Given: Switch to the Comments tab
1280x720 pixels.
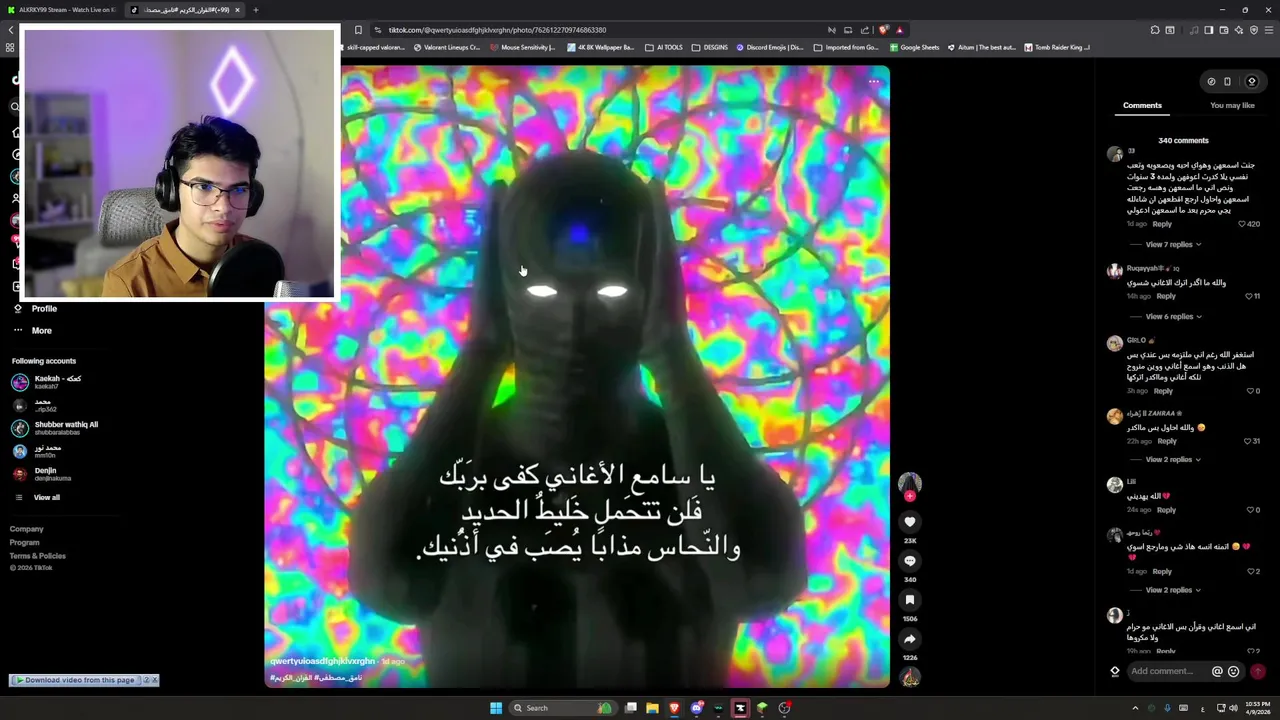Looking at the screenshot, I should point(1142,105).
